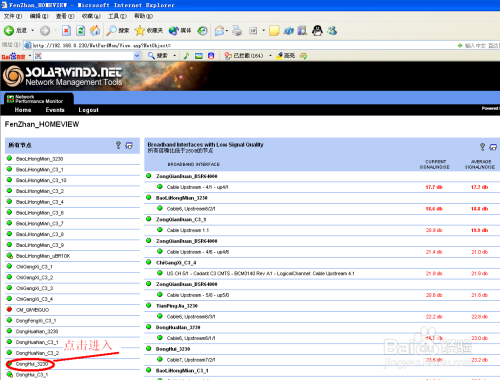This screenshot has width=500, height=380.
Task: Select the Network Performance Monitor tab
Action: click(x=39, y=99)
